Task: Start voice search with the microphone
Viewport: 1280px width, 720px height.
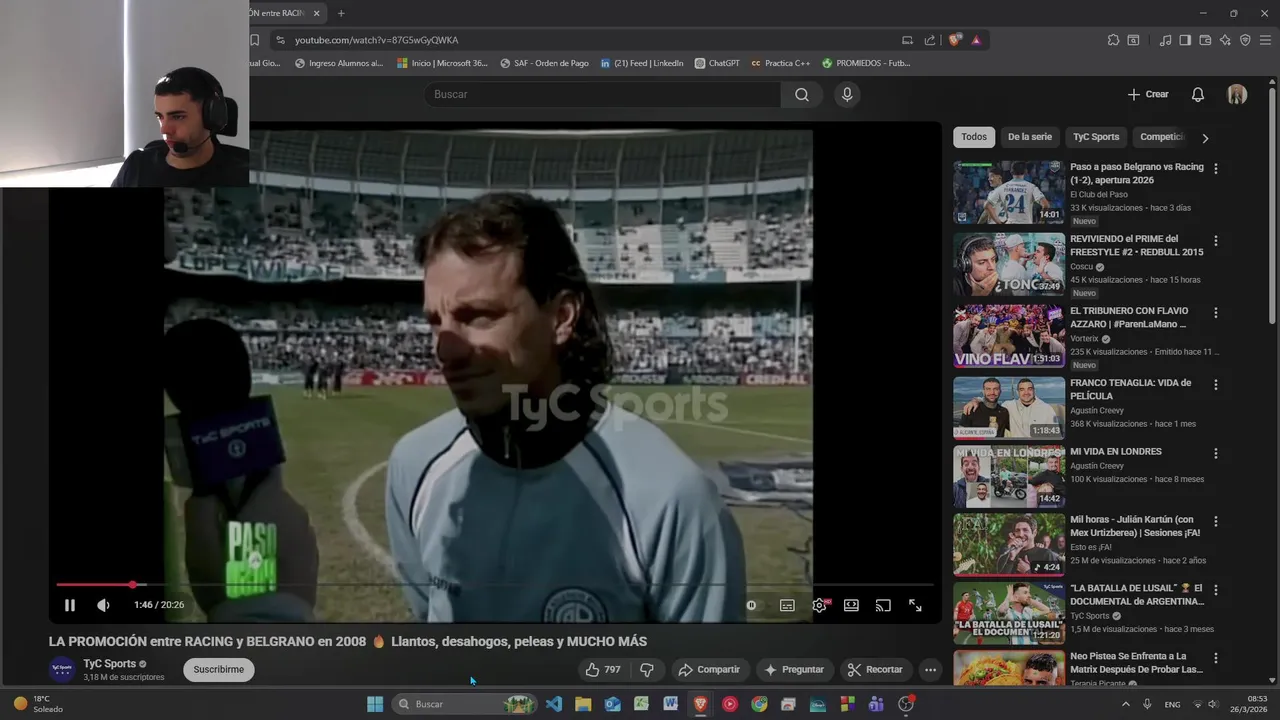Action: (847, 94)
